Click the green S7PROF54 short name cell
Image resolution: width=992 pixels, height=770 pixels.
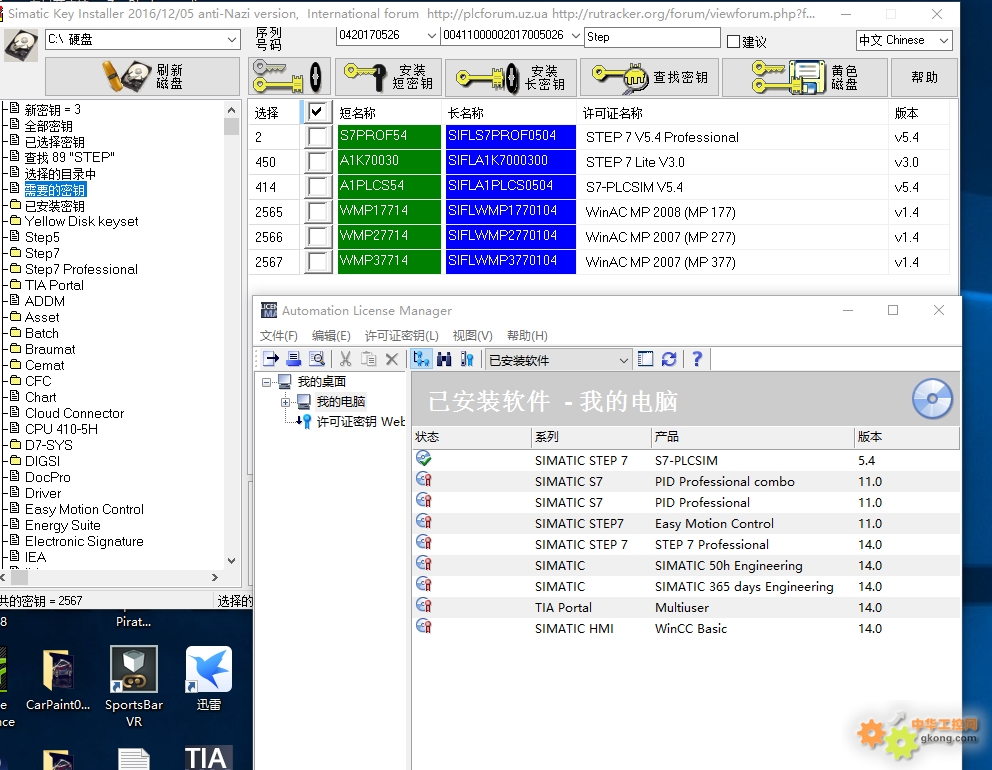pos(389,136)
